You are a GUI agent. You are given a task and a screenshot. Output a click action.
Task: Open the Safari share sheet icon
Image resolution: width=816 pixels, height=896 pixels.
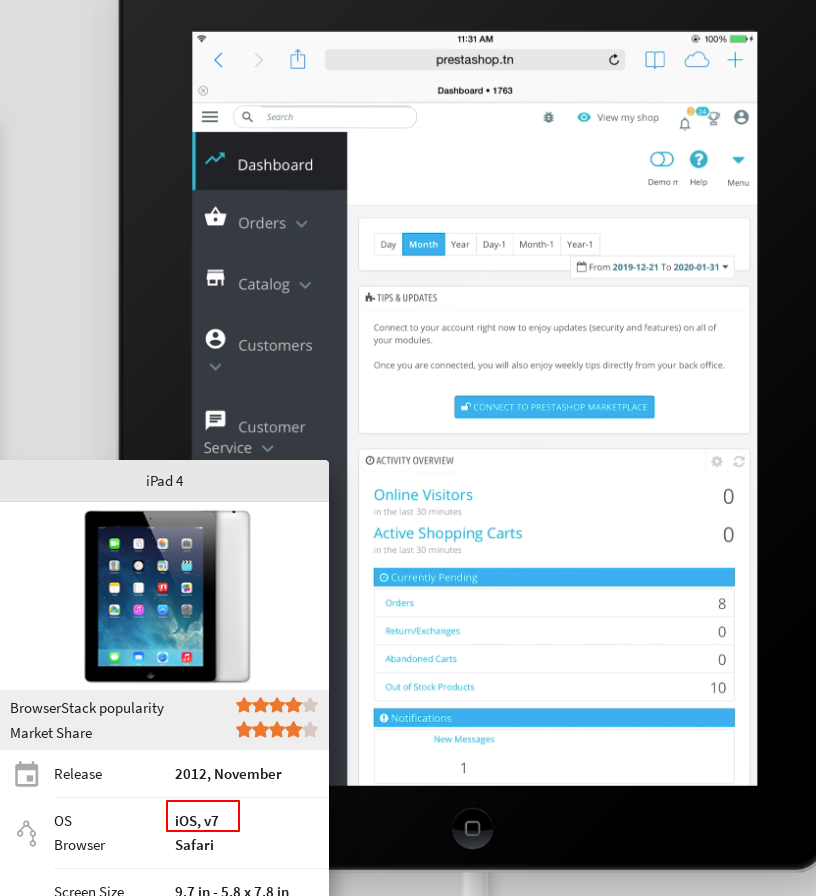point(298,59)
